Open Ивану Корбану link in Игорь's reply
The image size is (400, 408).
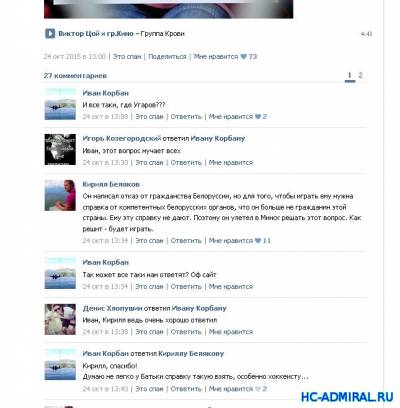(218, 138)
